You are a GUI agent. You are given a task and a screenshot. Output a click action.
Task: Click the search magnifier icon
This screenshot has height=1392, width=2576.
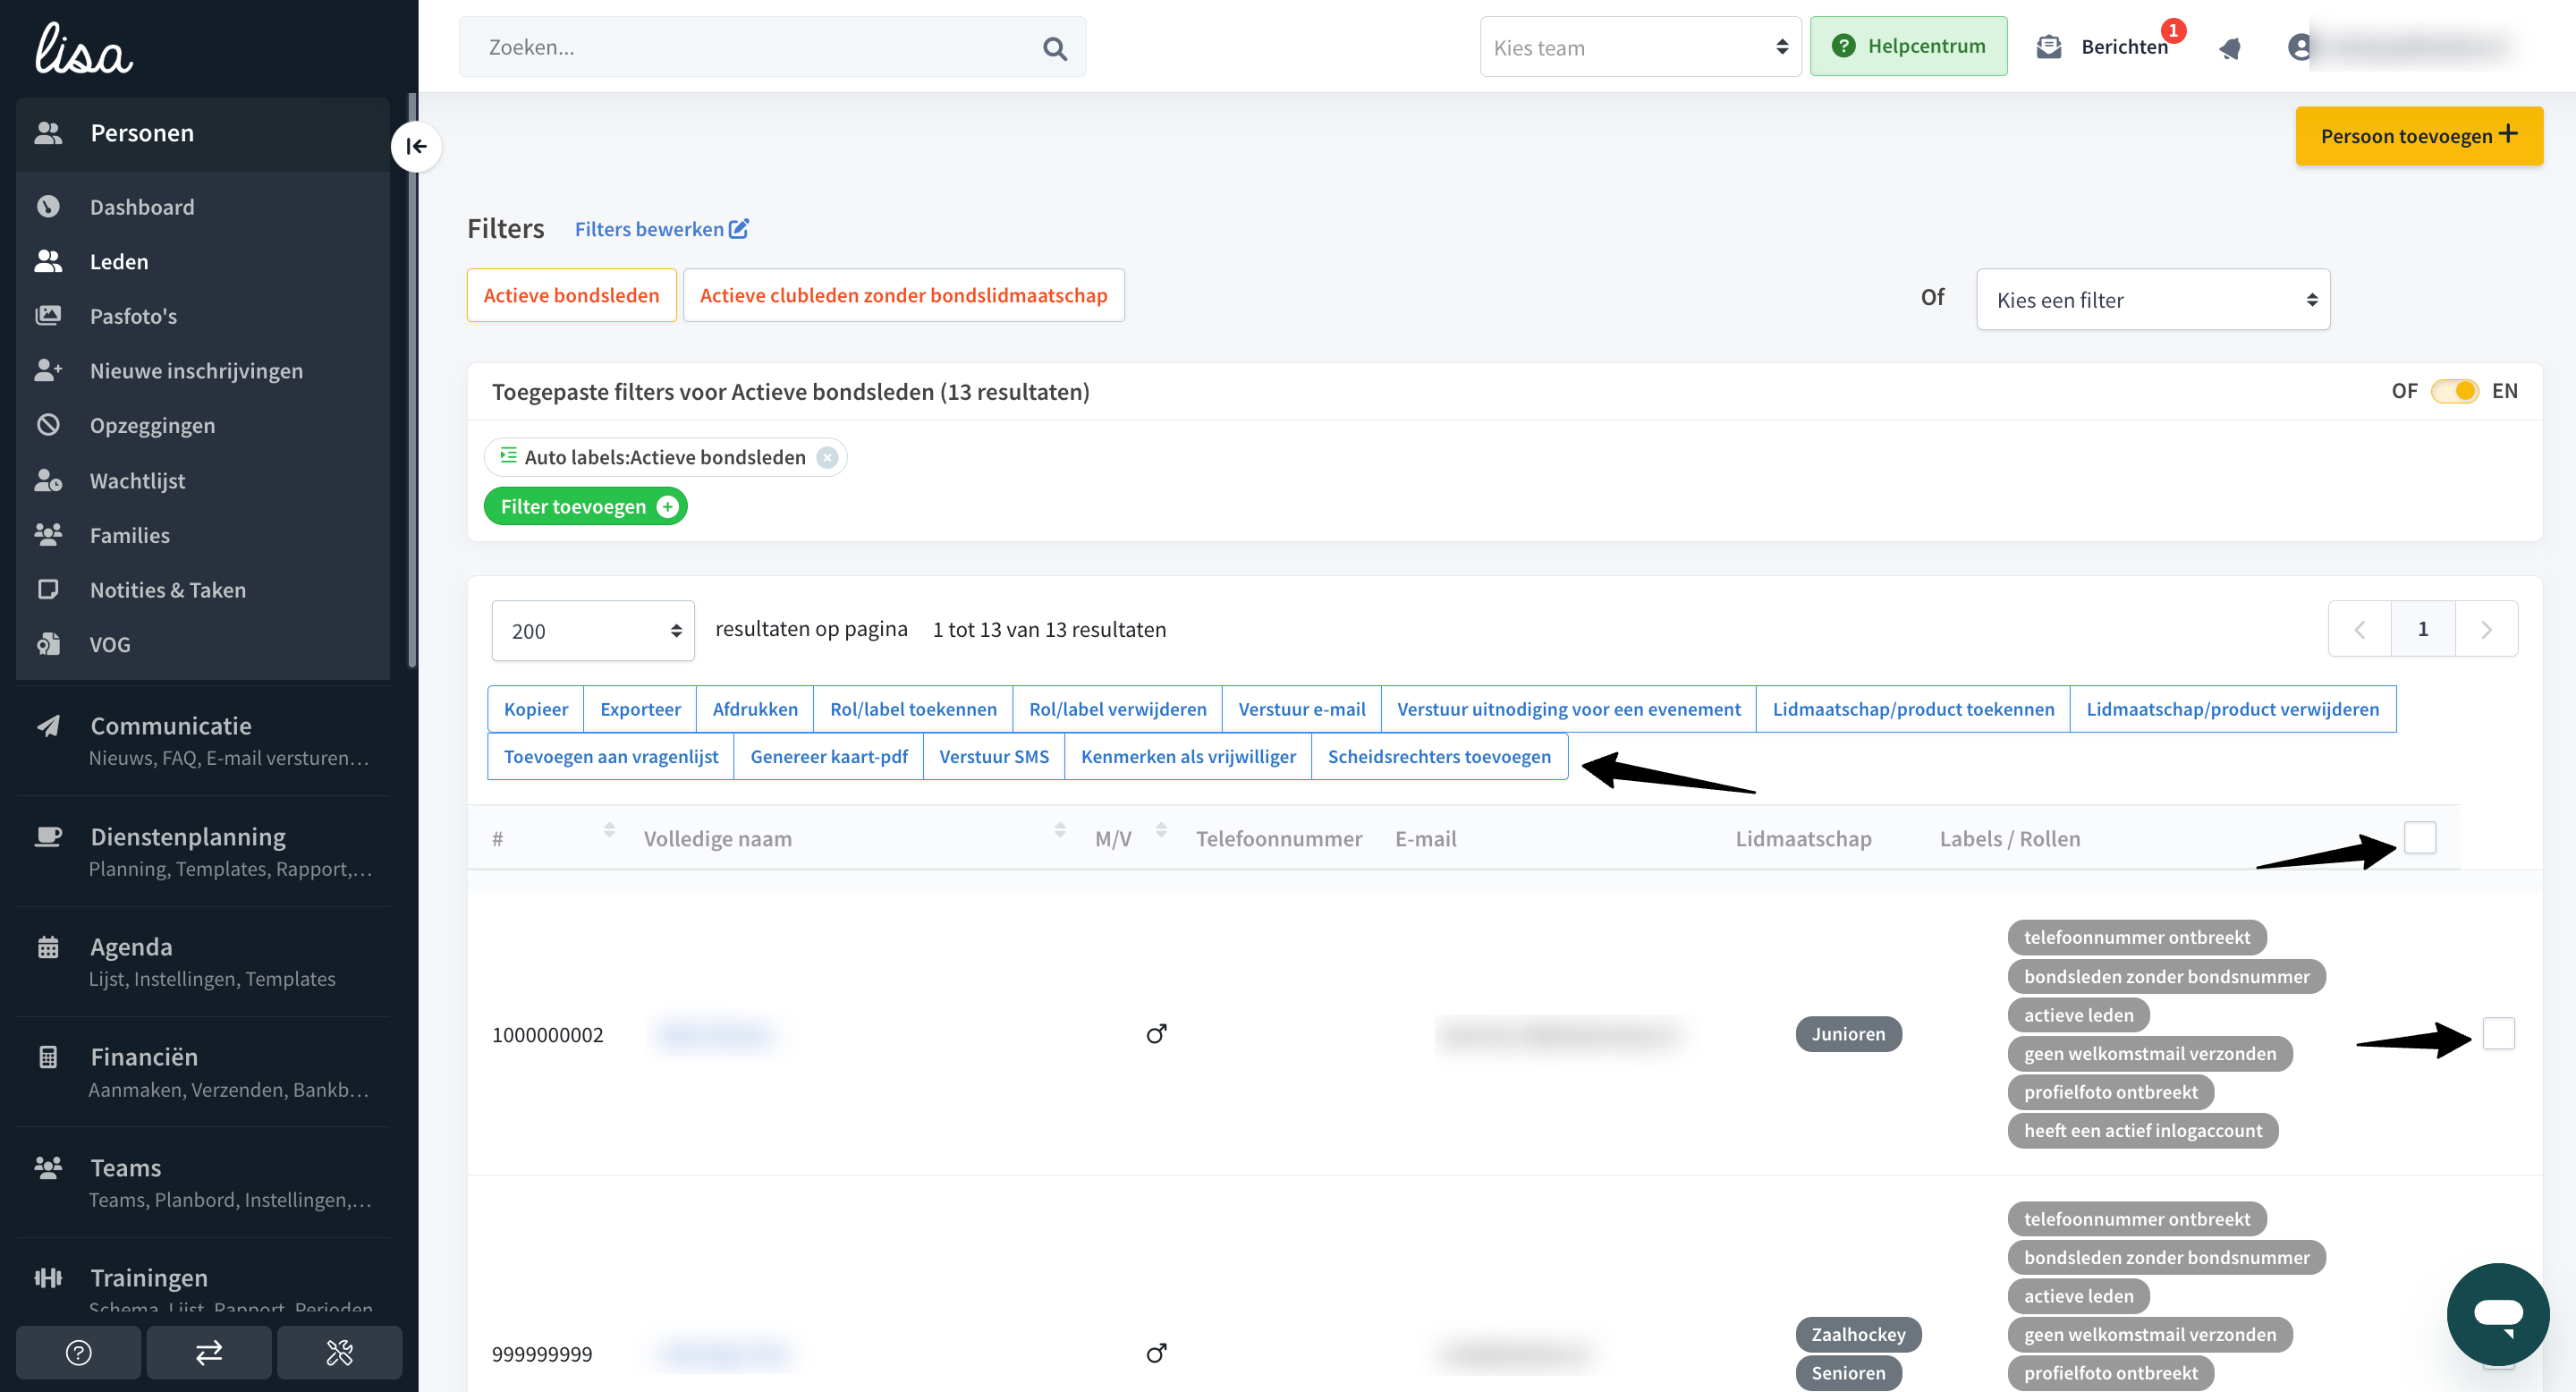pyautogui.click(x=1054, y=48)
